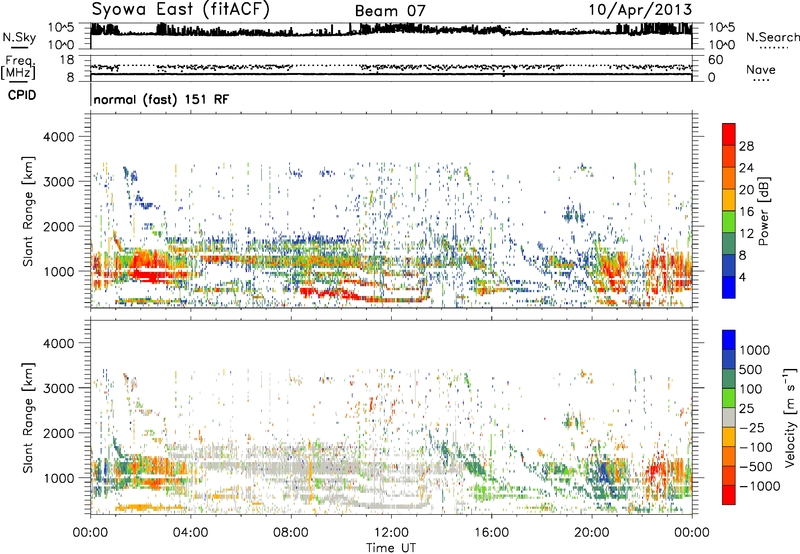The height and width of the screenshot is (554, 800).
Task: Click the '12:00' time axis label
Action: pos(391,533)
